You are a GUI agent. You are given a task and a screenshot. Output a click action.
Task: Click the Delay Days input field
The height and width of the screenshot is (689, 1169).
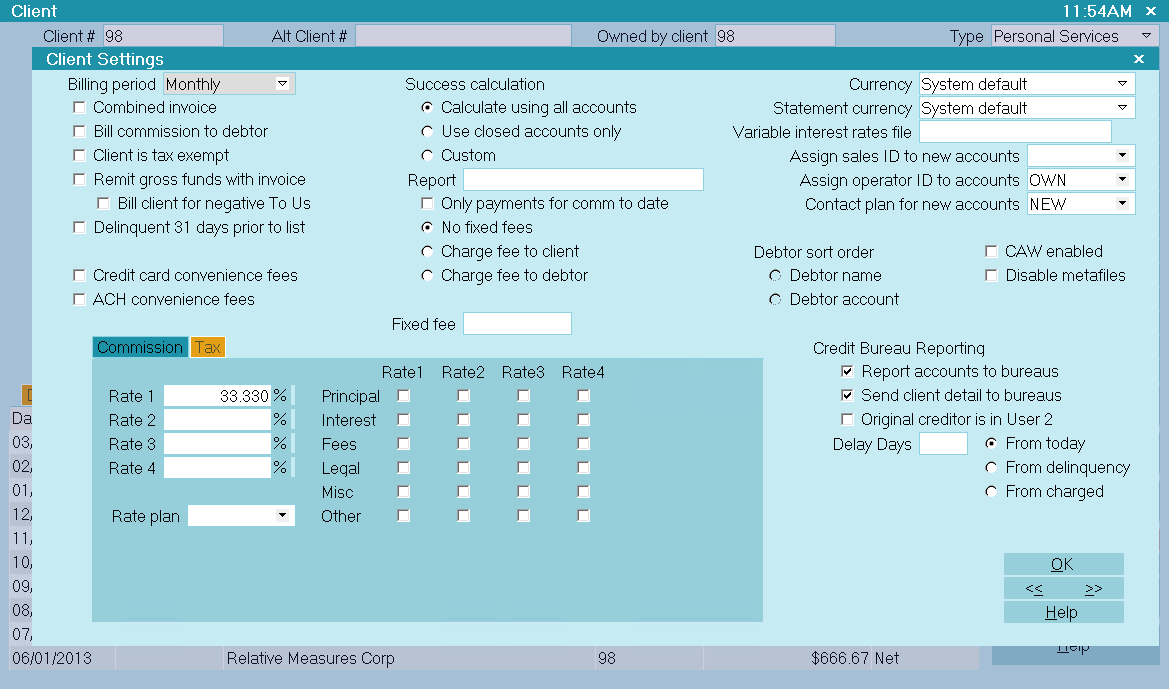[943, 444]
